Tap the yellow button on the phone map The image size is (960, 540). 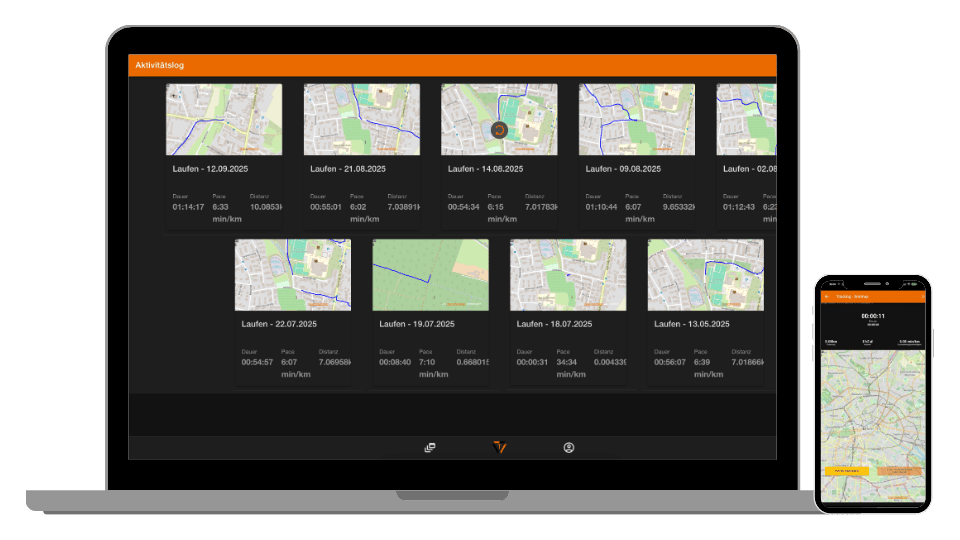coord(847,471)
